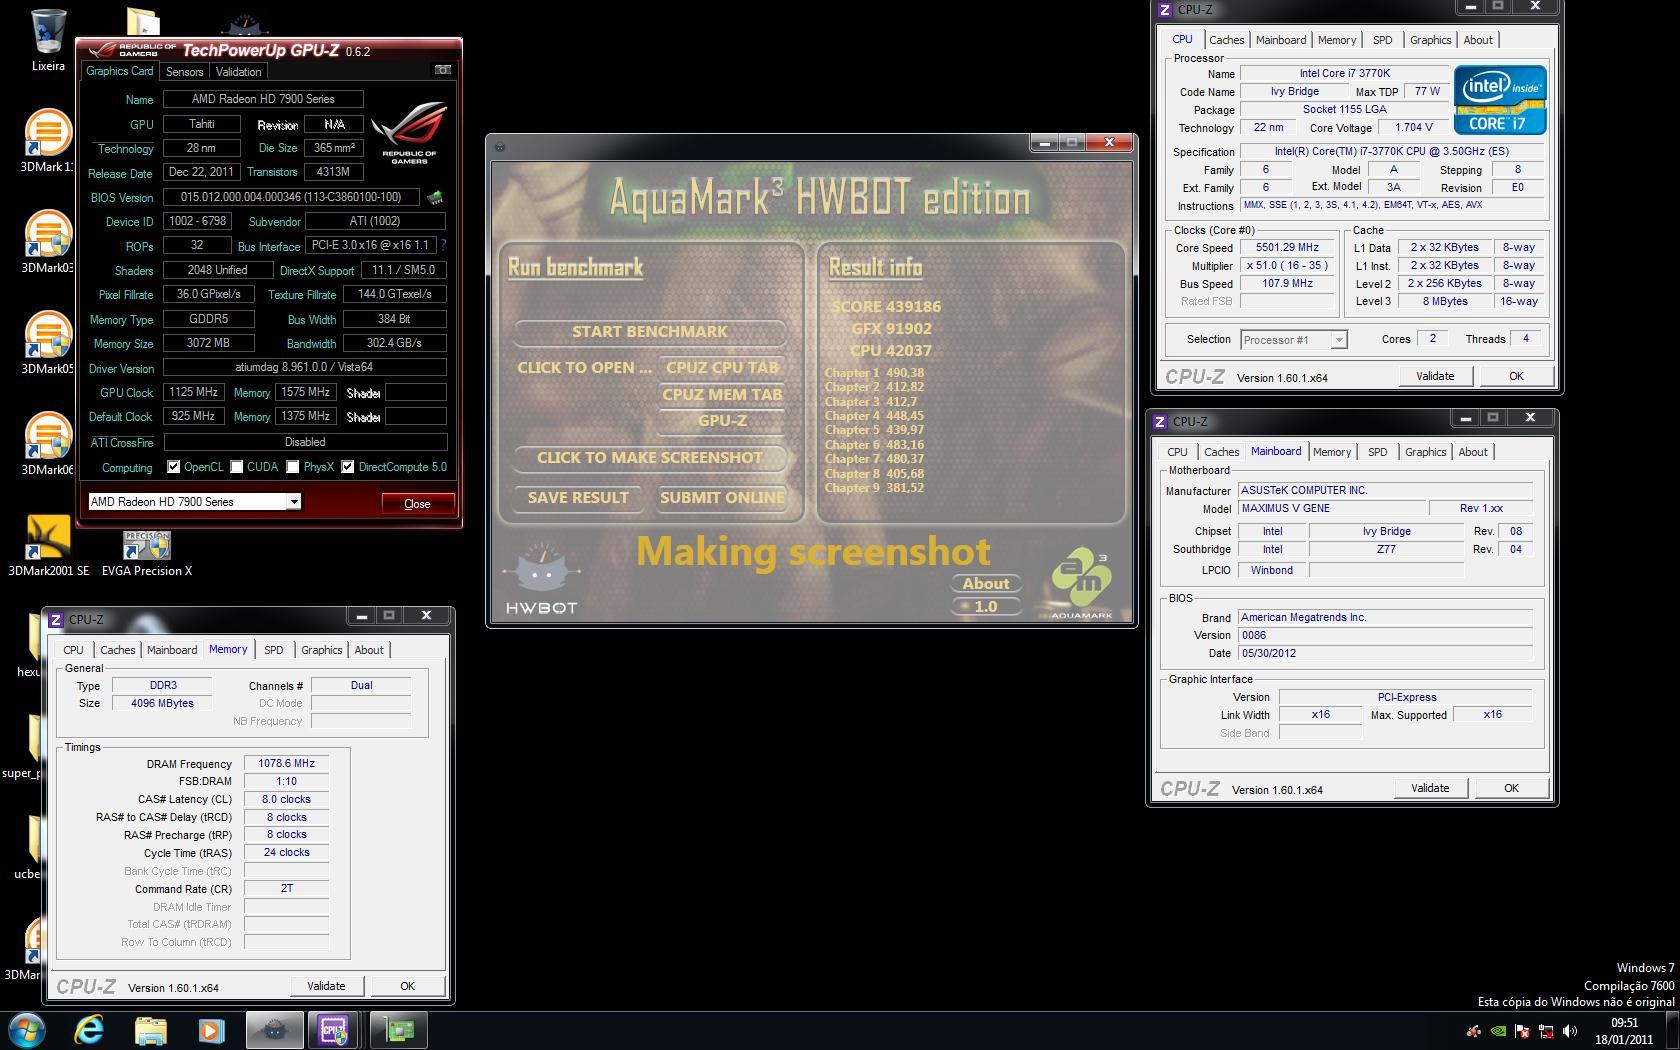
Task: Click the volume speaker tray icon
Action: tap(1570, 1031)
